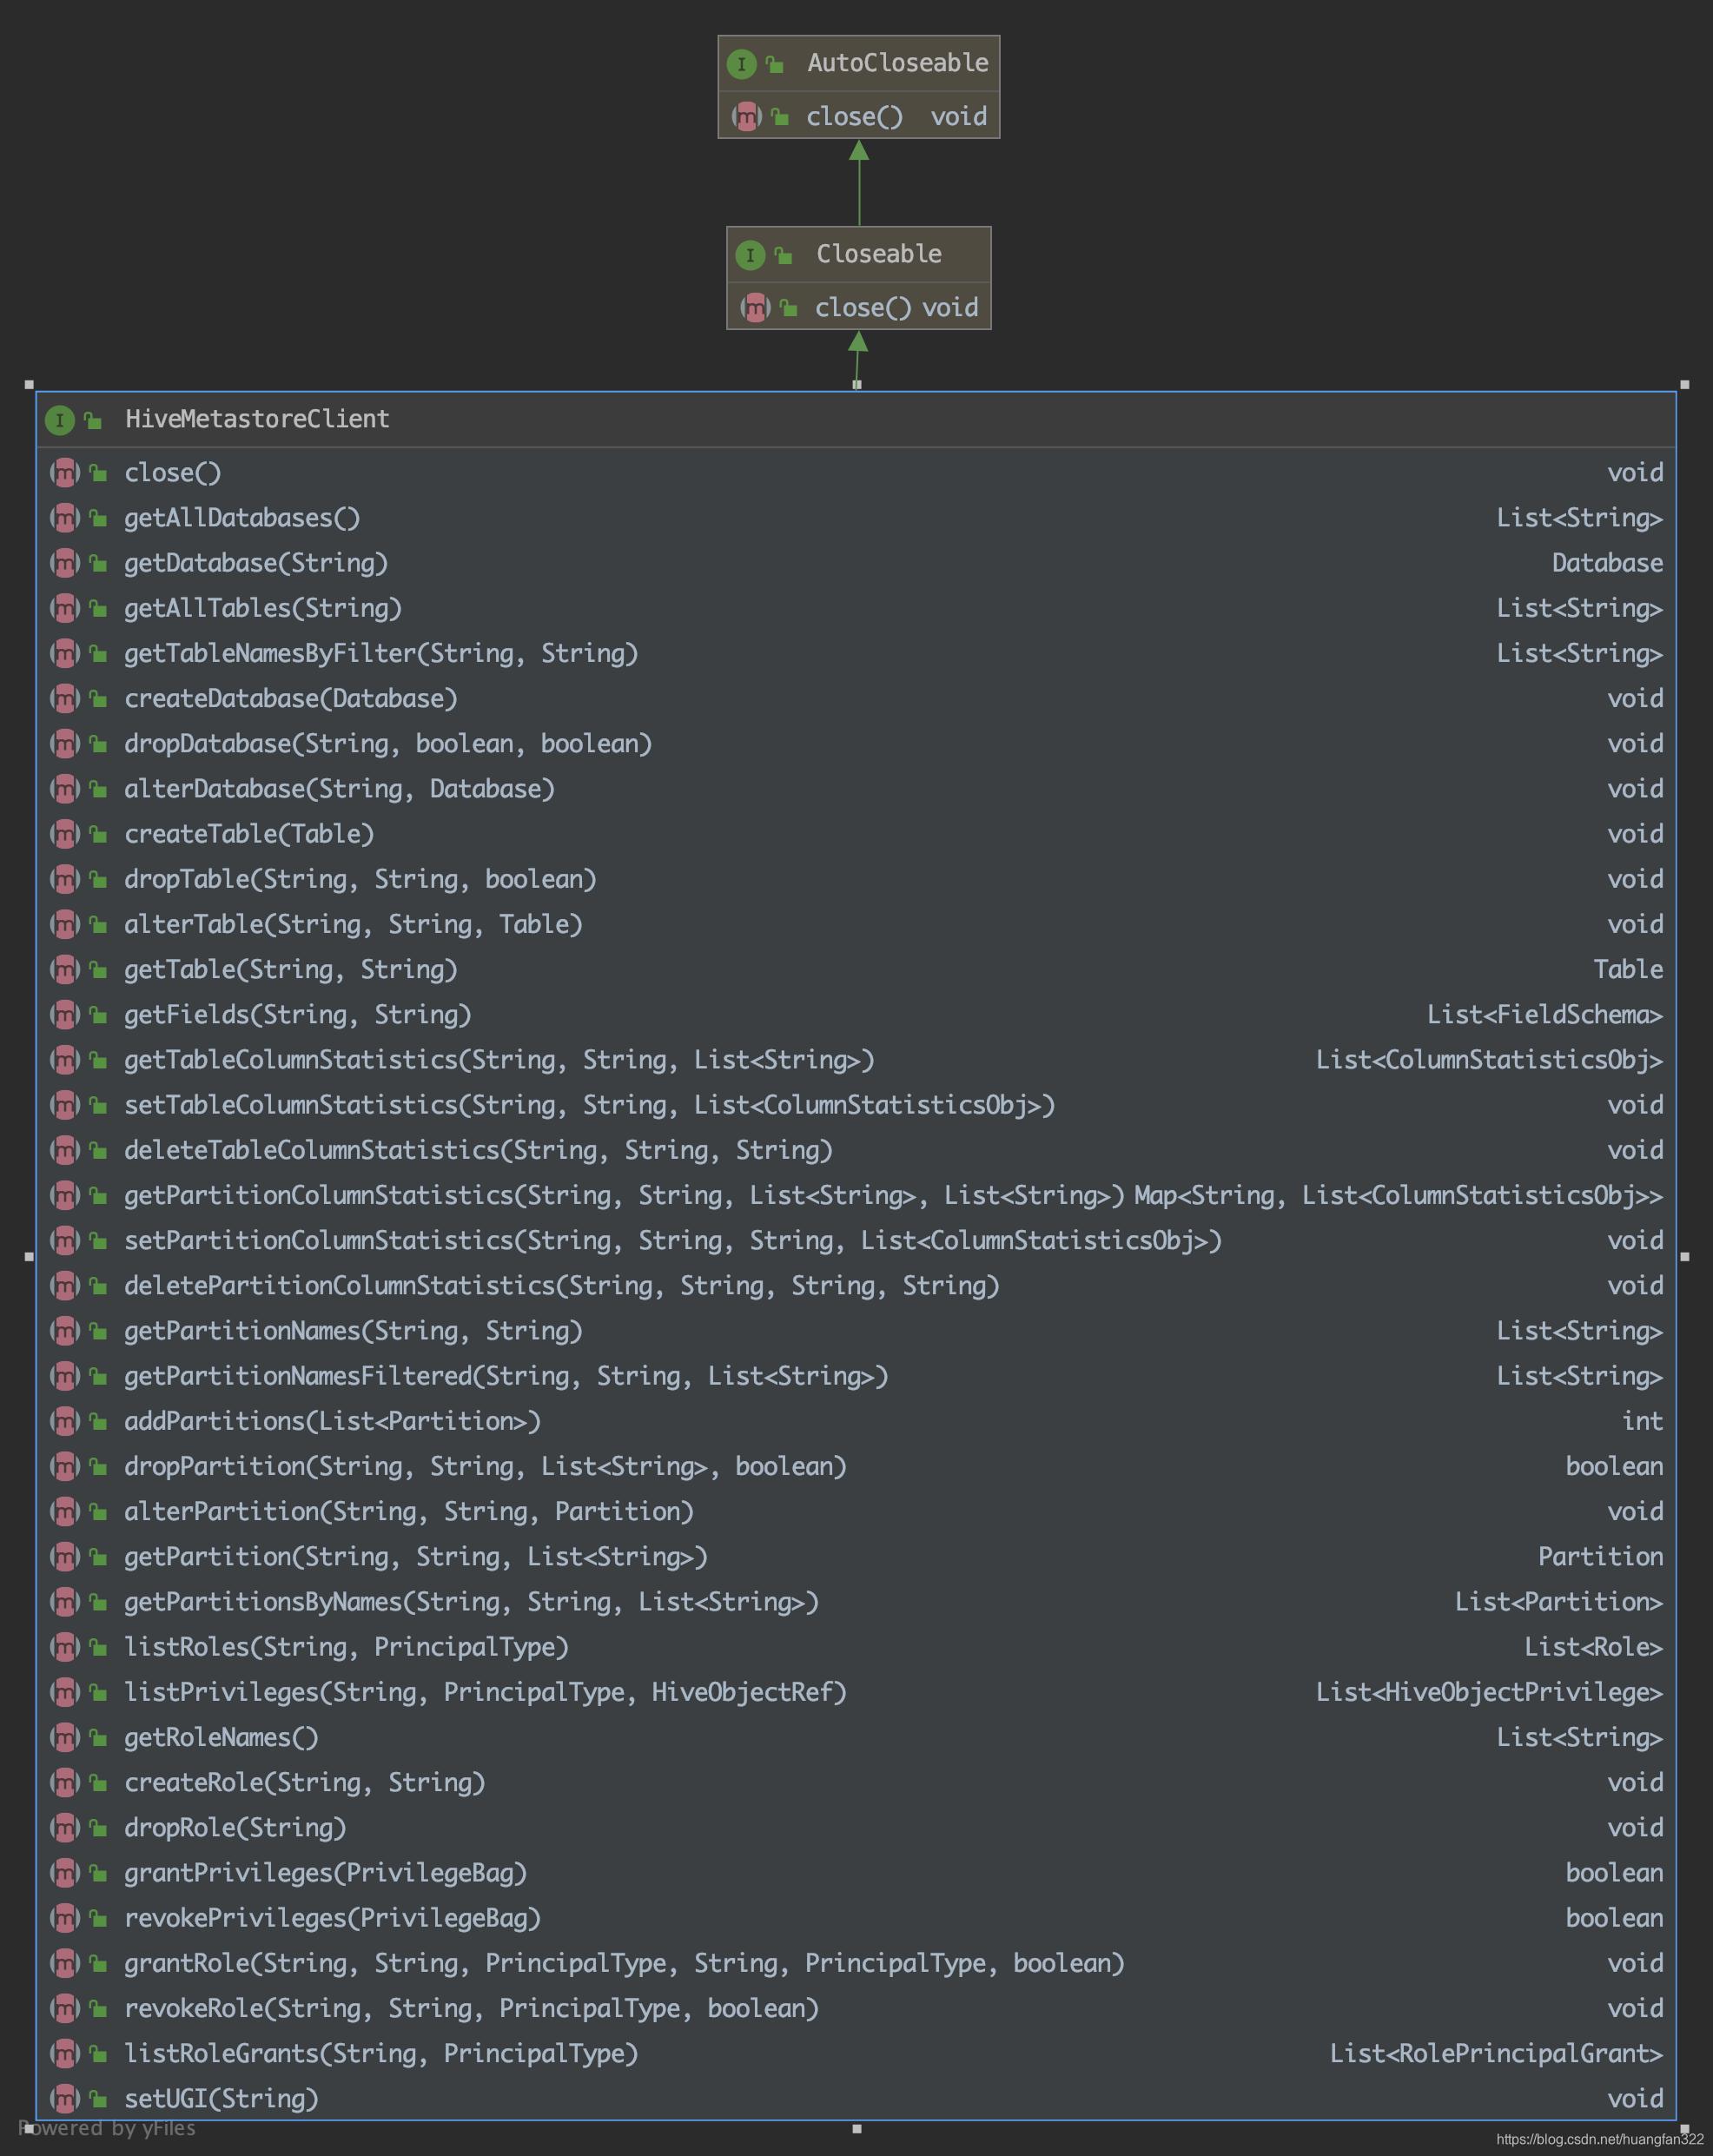Click List<RolePrincipalGrant> return type
1713x2156 pixels.
point(1496,2053)
